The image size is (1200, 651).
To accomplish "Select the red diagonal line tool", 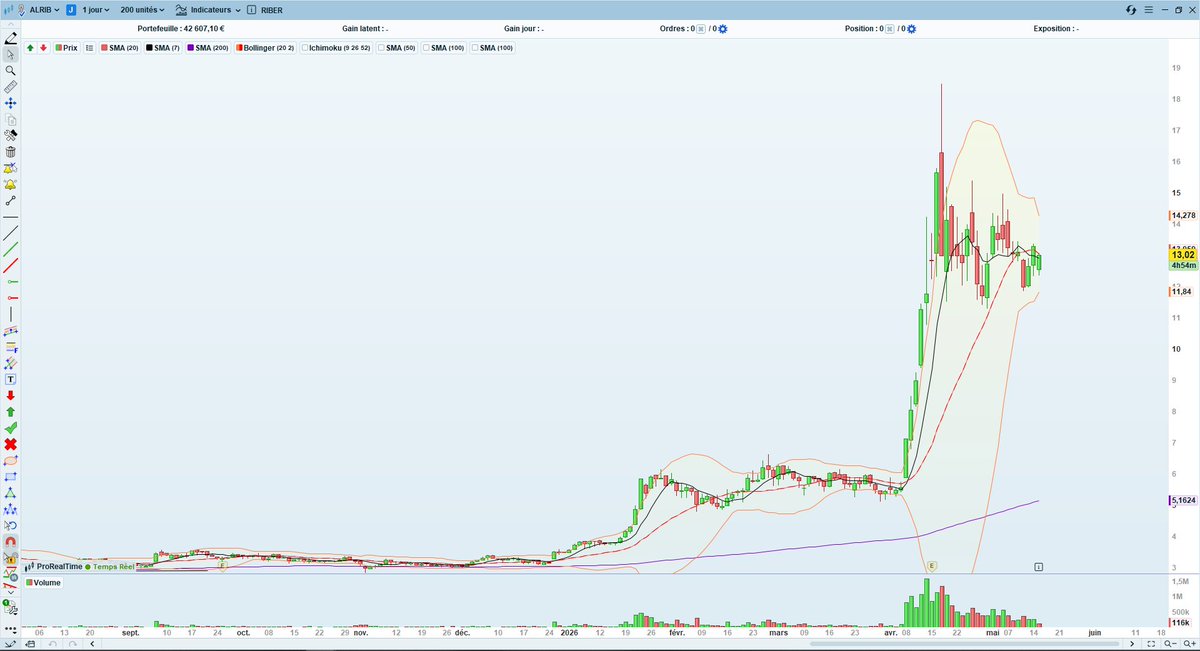I will (x=11, y=266).
